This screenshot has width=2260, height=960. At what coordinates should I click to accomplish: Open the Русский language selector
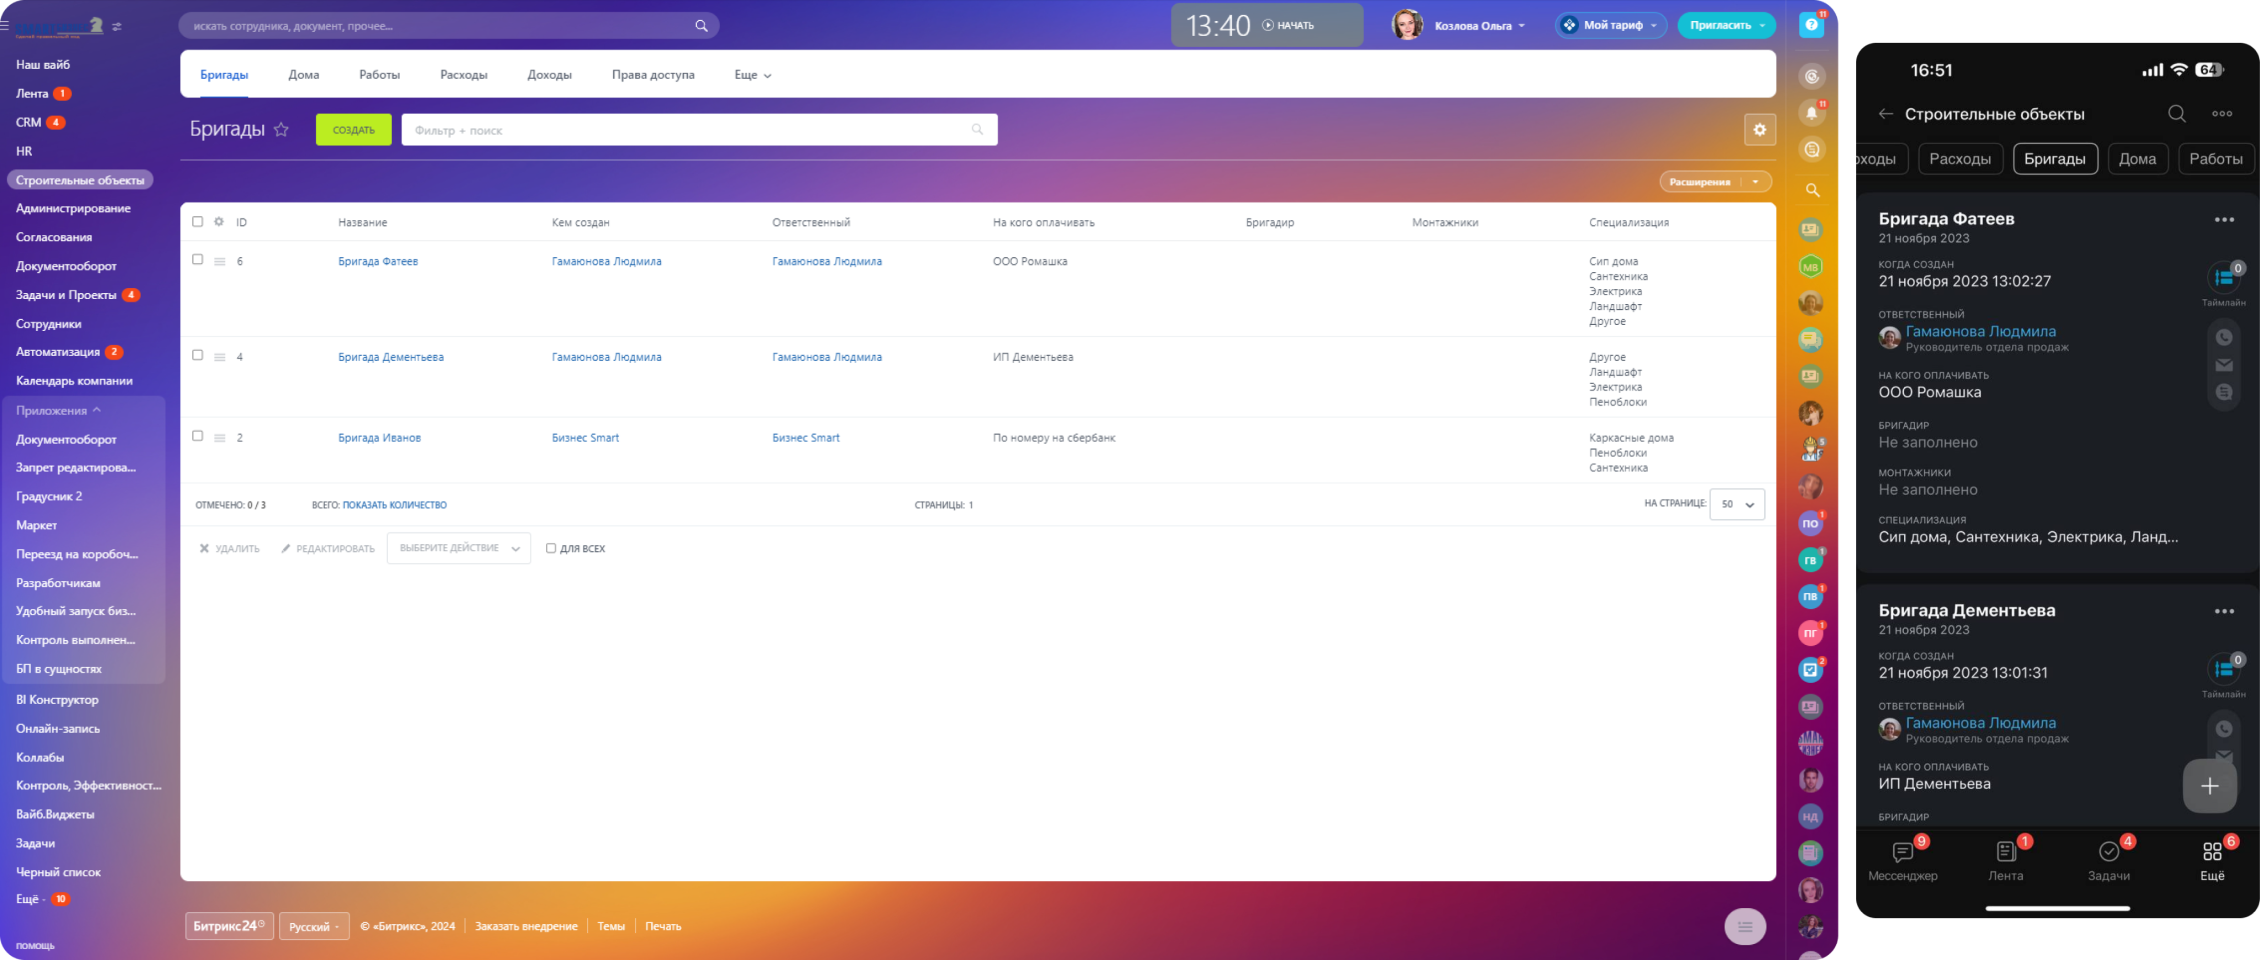[314, 927]
